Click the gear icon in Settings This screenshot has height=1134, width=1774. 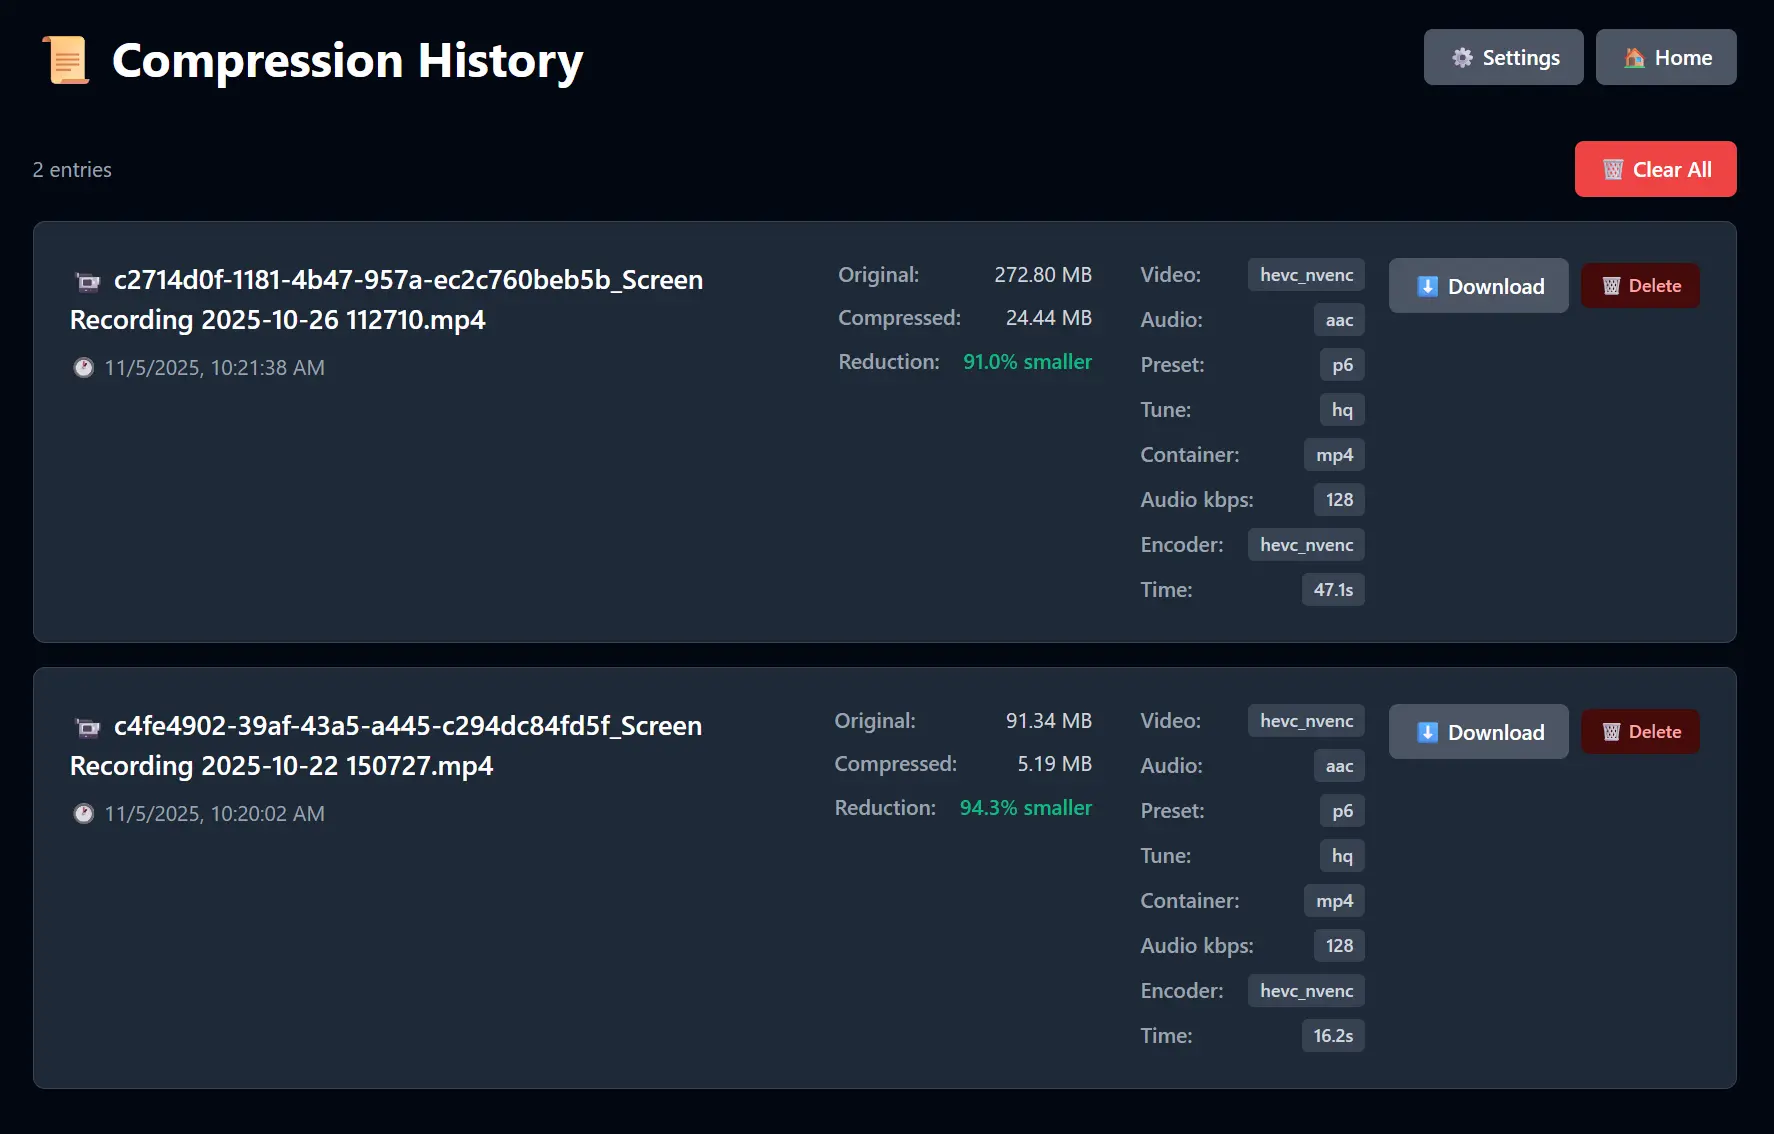1462,58
